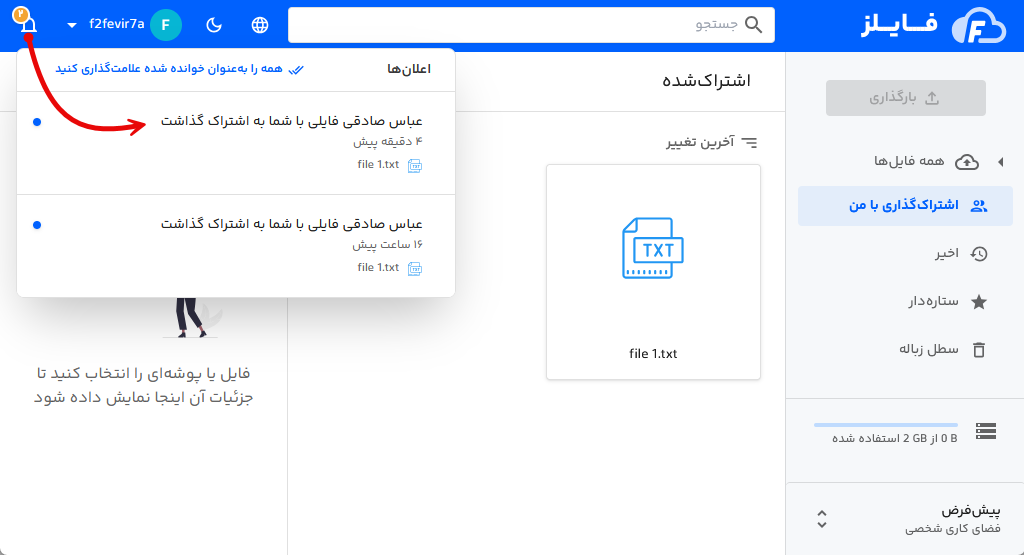
Task: Click the بارگذاری upload button
Action: [905, 98]
